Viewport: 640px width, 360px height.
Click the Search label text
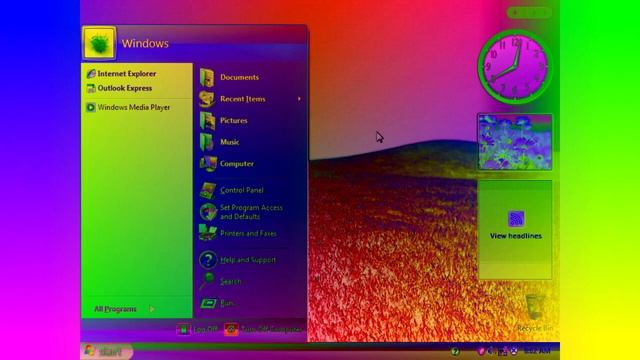tap(230, 282)
